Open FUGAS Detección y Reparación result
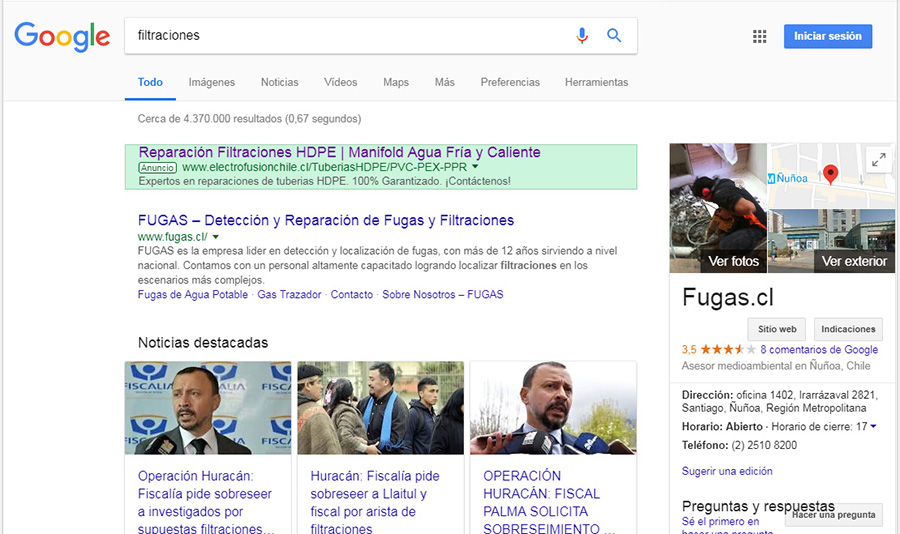Viewport: 900px width, 534px height. pos(325,220)
